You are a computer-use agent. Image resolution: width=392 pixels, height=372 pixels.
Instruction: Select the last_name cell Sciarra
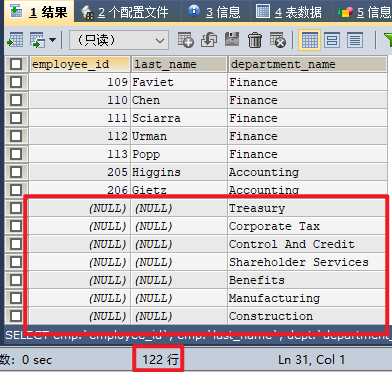pyautogui.click(x=179, y=118)
